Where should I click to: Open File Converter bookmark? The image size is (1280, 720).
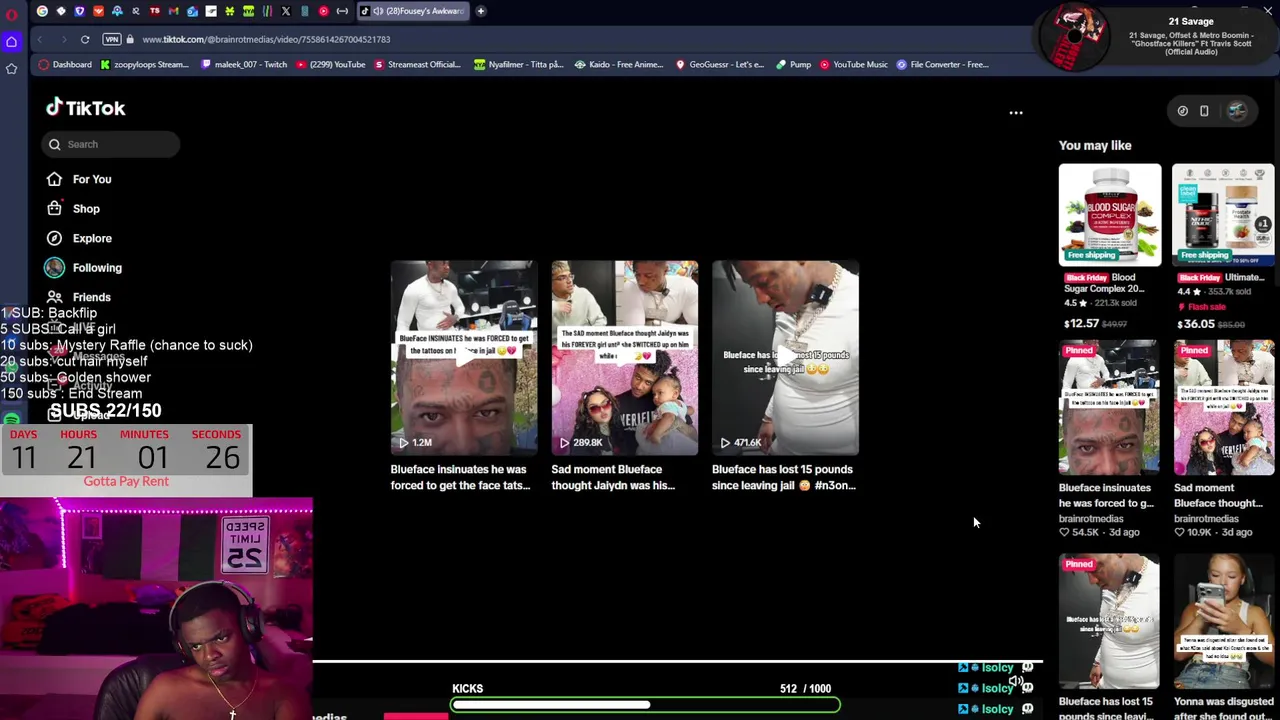tap(943, 64)
